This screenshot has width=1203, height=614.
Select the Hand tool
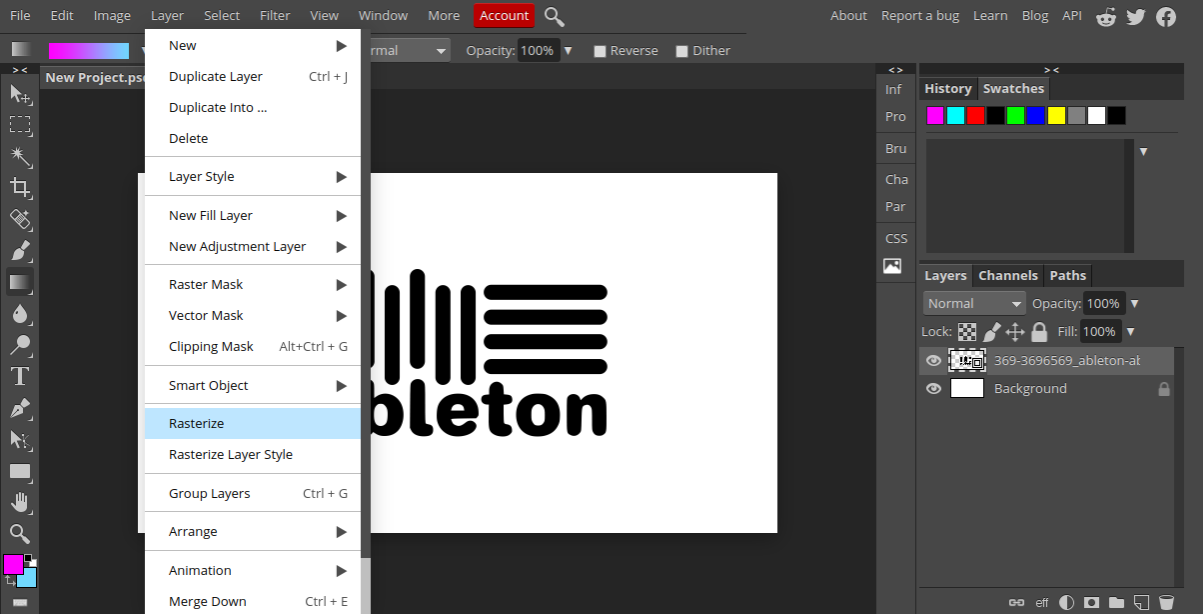[x=20, y=502]
